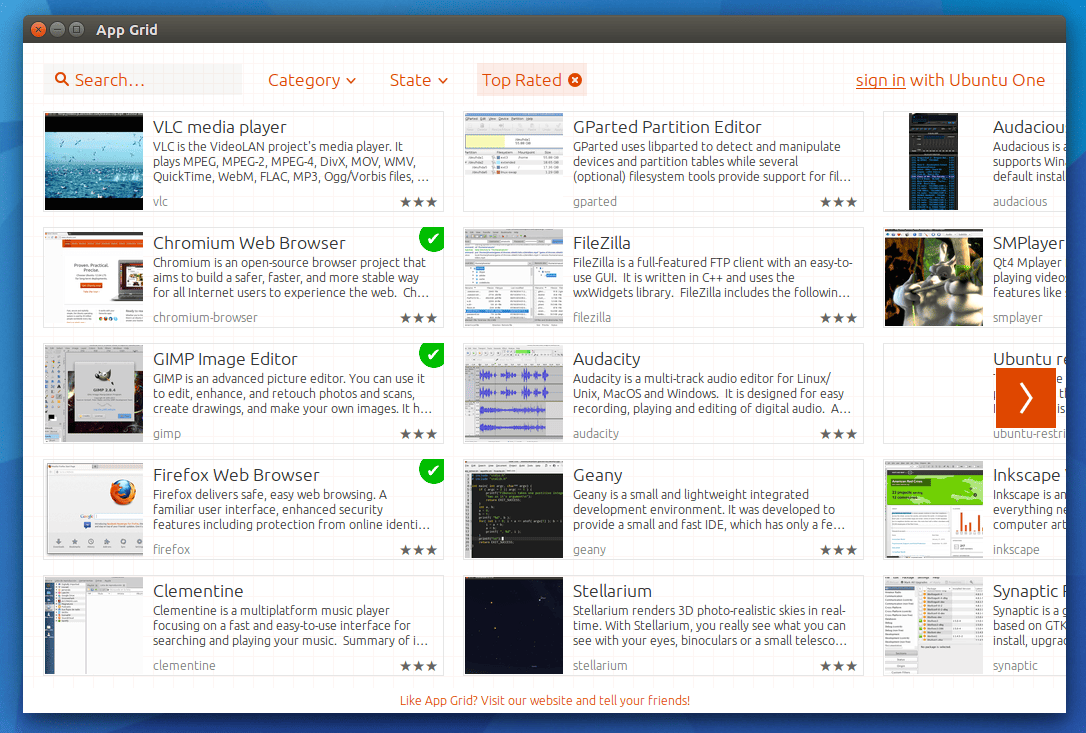
Task: Click the search magnifier icon
Action: pos(62,79)
